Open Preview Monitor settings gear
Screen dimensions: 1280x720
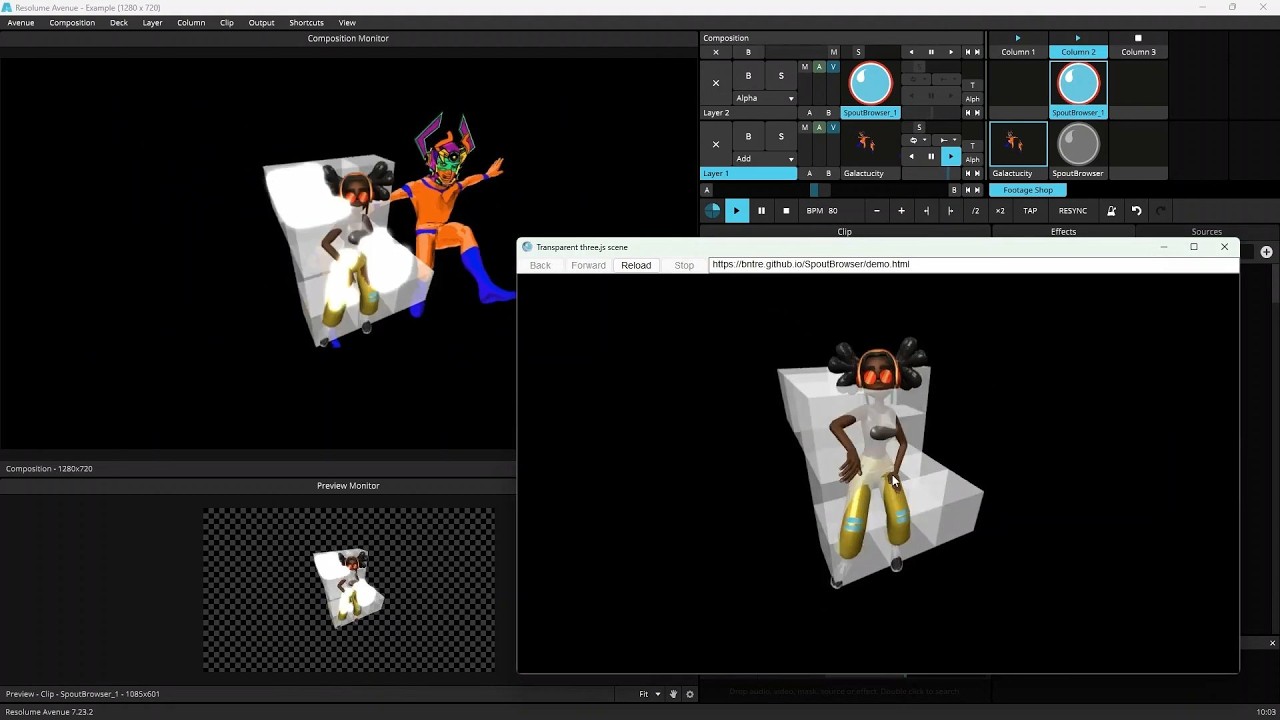[x=689, y=693]
